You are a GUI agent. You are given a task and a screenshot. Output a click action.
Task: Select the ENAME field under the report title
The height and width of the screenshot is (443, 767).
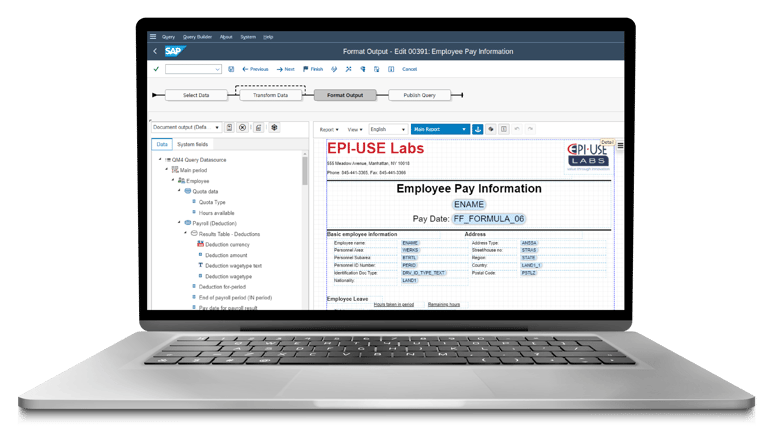pos(469,204)
